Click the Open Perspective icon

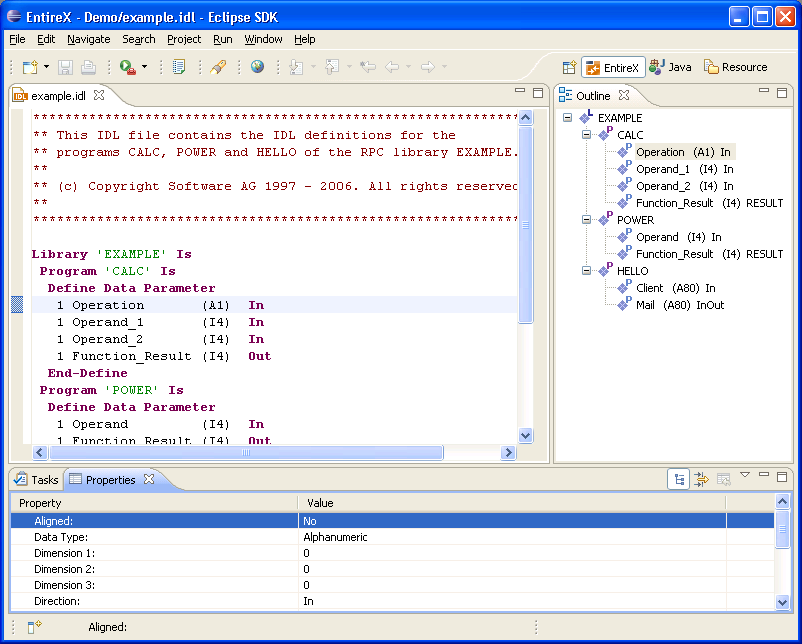click(569, 68)
